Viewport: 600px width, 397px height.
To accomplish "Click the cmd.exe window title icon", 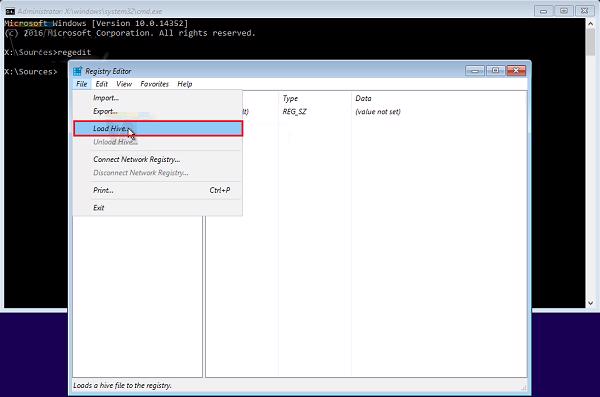I will [10, 11].
